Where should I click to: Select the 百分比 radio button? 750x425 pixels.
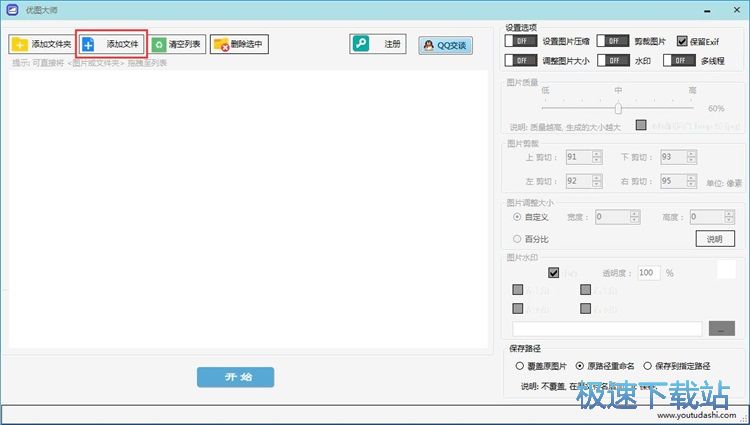[x=517, y=239]
